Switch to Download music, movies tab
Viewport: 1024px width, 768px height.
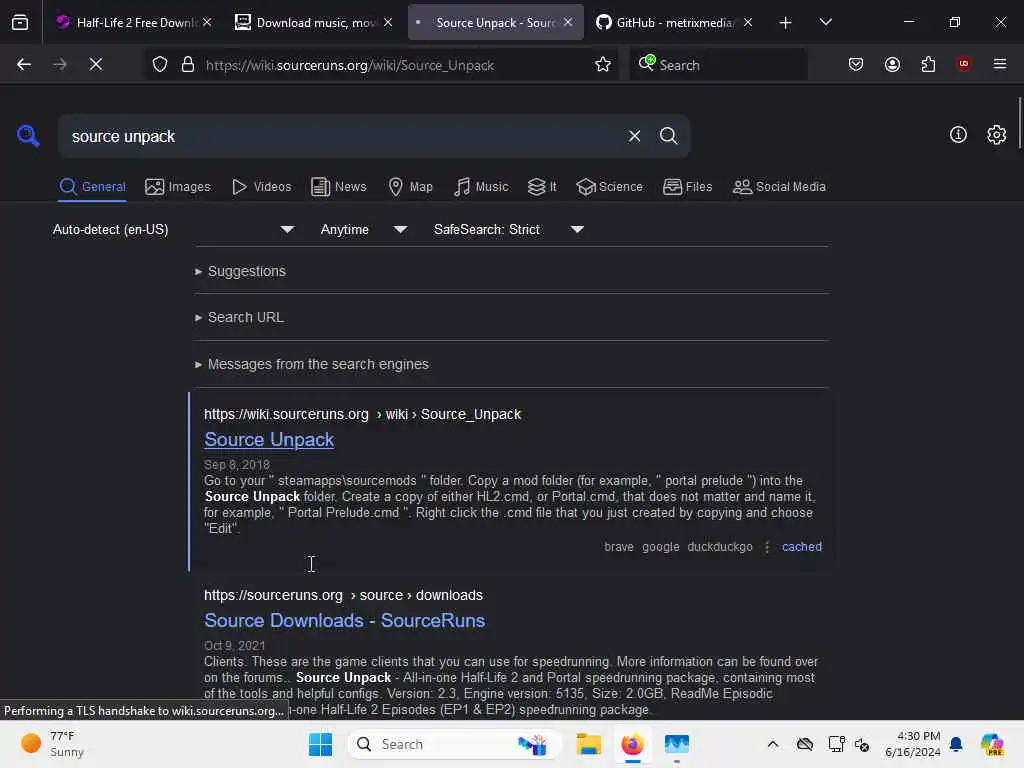pyautogui.click(x=314, y=22)
